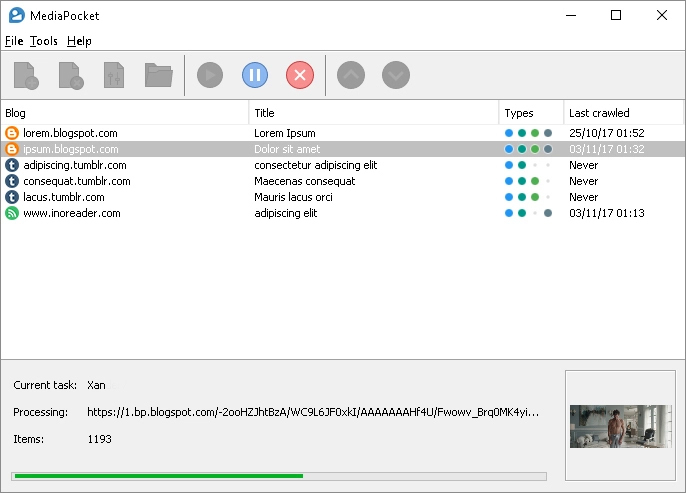
Task: Open blog settings via the sliders icon
Action: (114, 75)
